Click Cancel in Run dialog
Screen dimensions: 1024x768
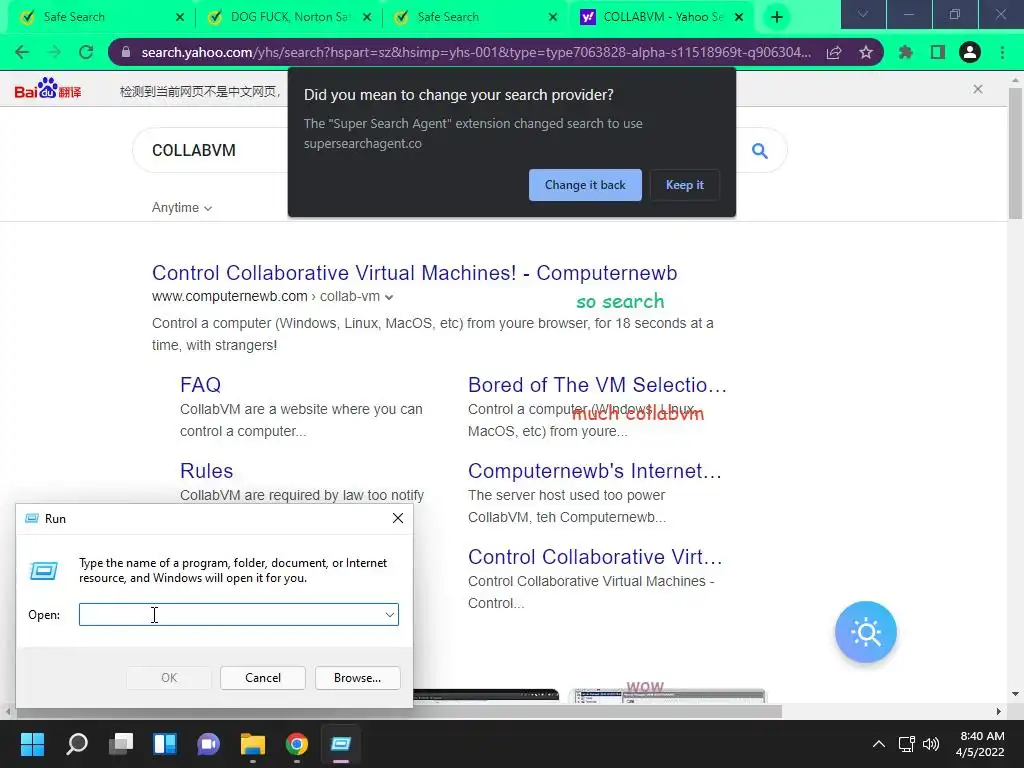[x=263, y=678]
